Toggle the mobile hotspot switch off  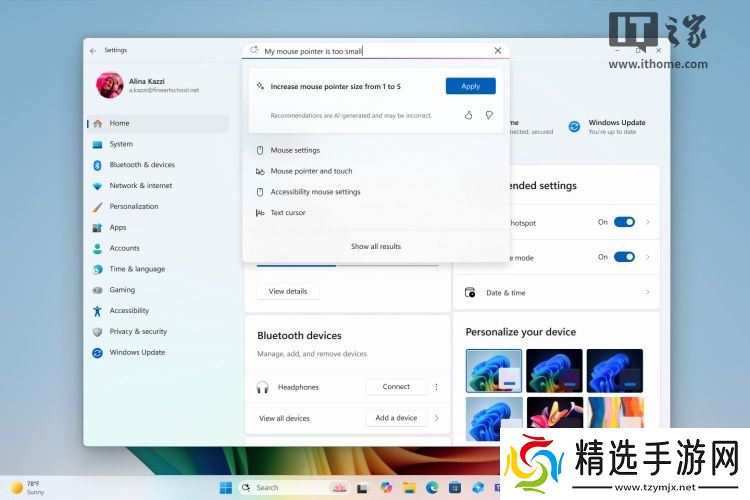click(x=624, y=222)
